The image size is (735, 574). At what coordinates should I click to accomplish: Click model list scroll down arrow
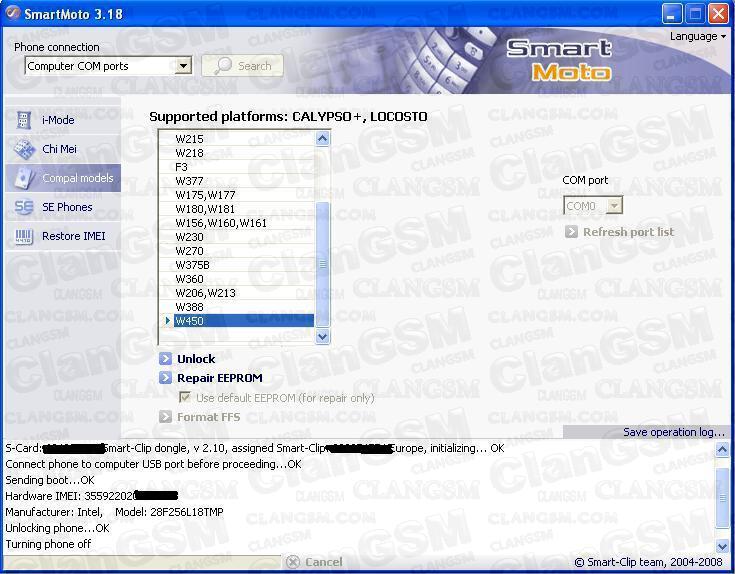pyautogui.click(x=322, y=336)
